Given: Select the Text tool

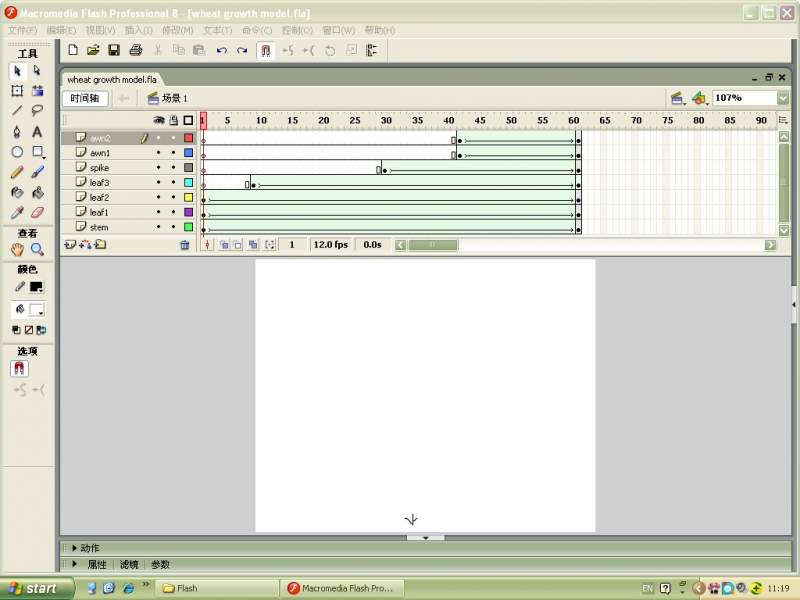Looking at the screenshot, I should (37, 132).
